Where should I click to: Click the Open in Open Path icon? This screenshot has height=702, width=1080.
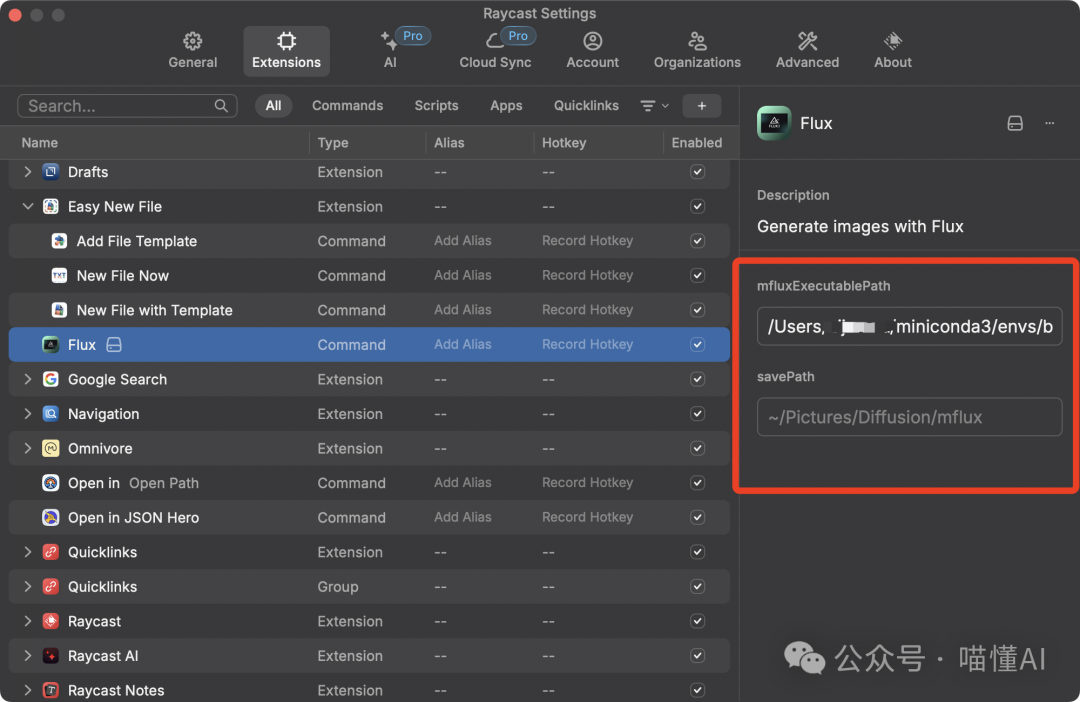[51, 483]
